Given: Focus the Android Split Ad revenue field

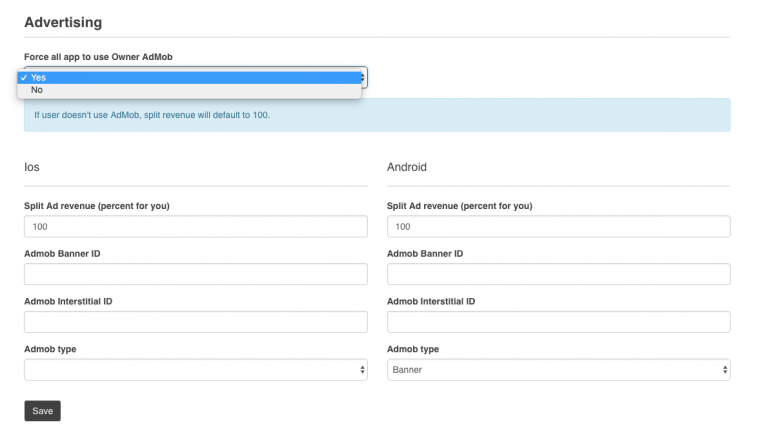Looking at the screenshot, I should tap(558, 227).
